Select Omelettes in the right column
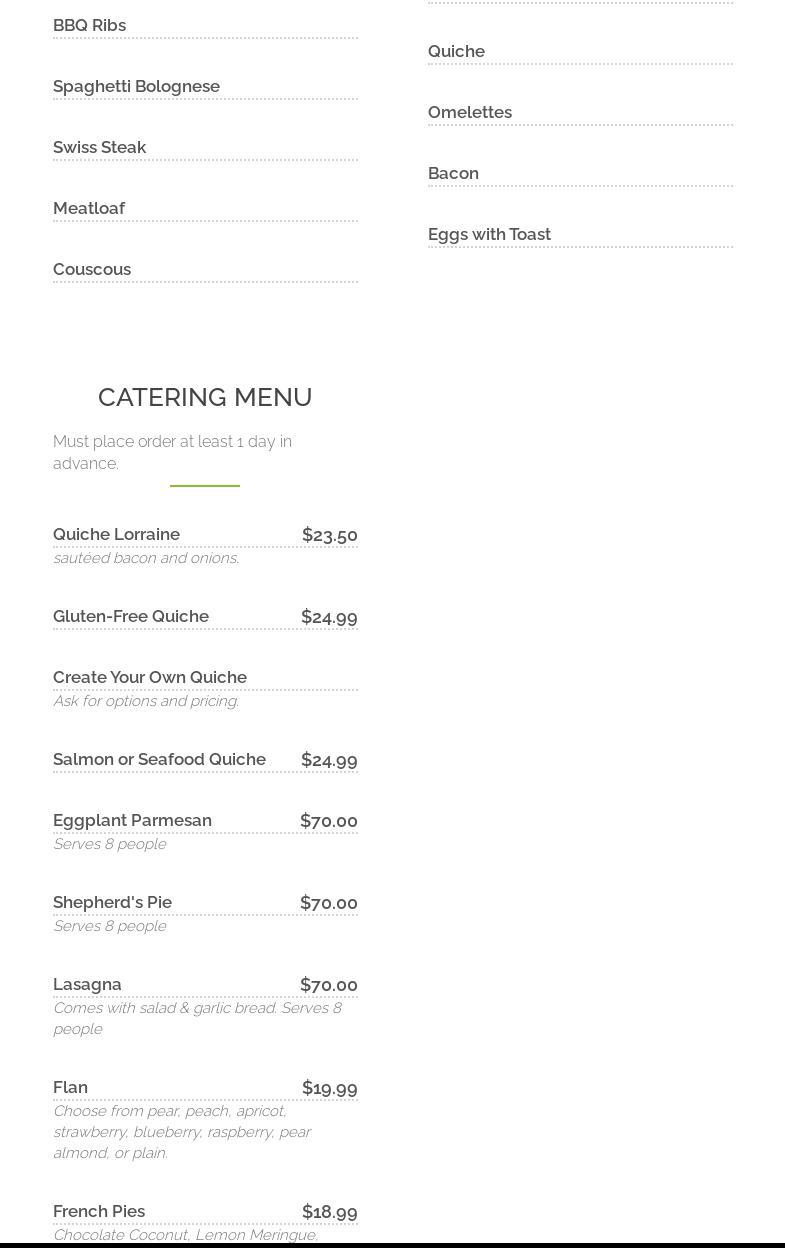Image resolution: width=785 pixels, height=1248 pixels. point(470,112)
